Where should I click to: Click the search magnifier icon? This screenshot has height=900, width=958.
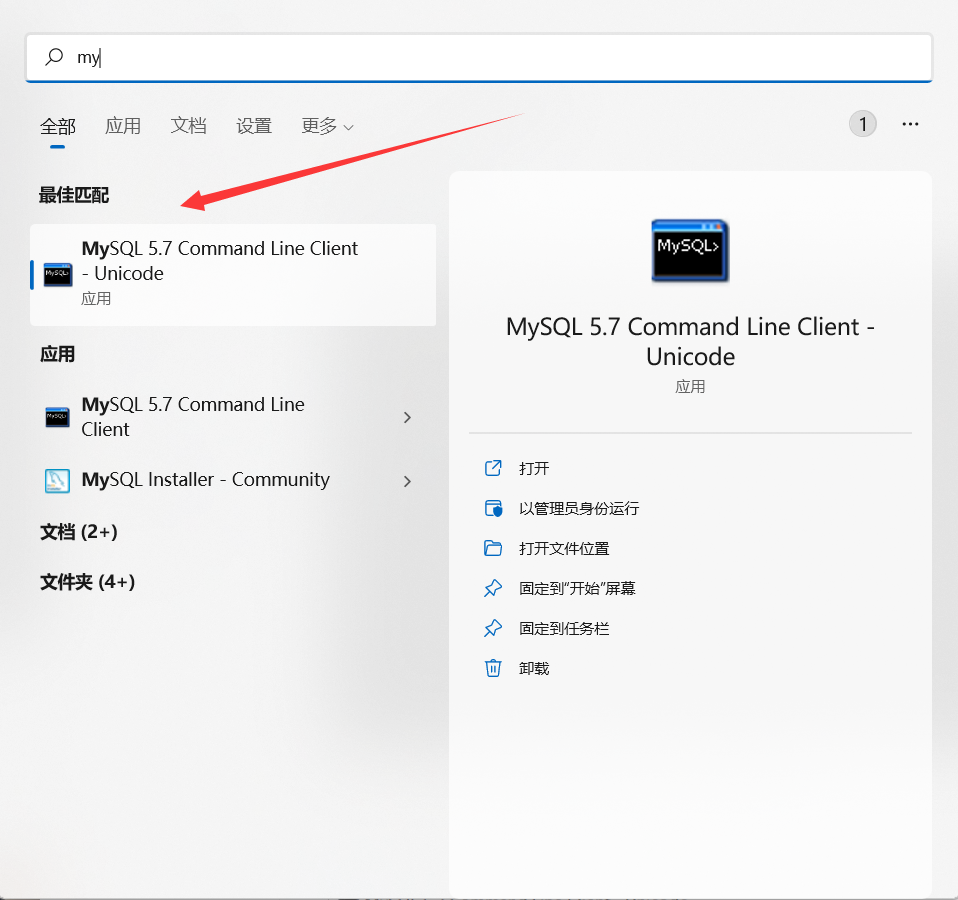pos(54,57)
